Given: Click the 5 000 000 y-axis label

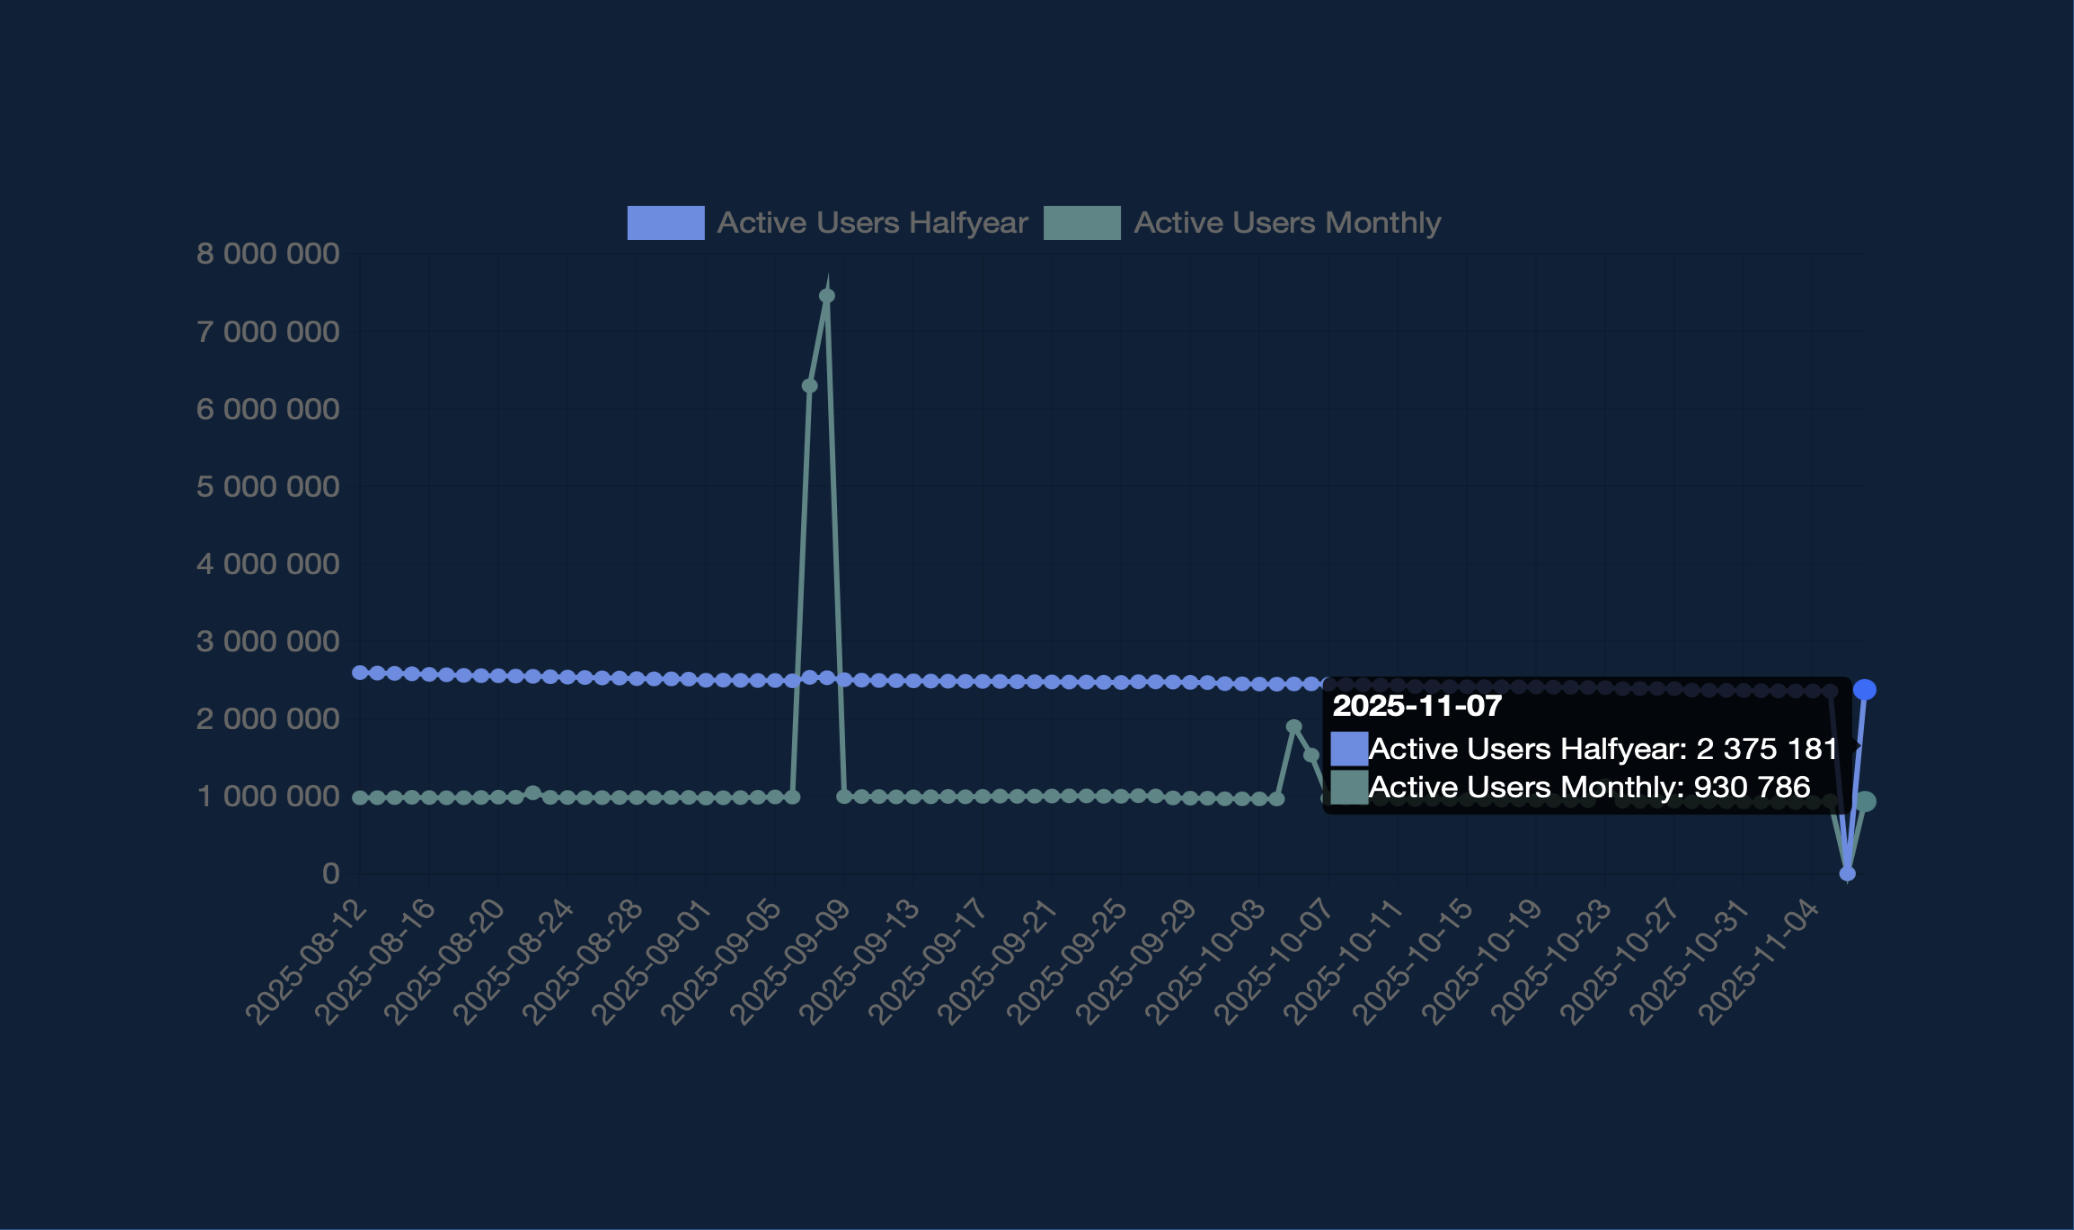Looking at the screenshot, I should click(268, 487).
